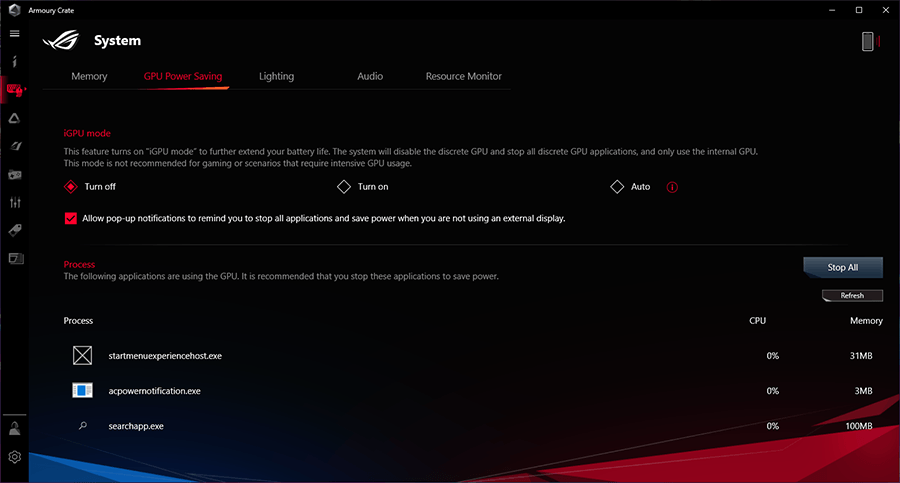Viewport: 900px width, 483px height.
Task: Toggle the pop-up notifications checkbox
Action: tap(71, 218)
